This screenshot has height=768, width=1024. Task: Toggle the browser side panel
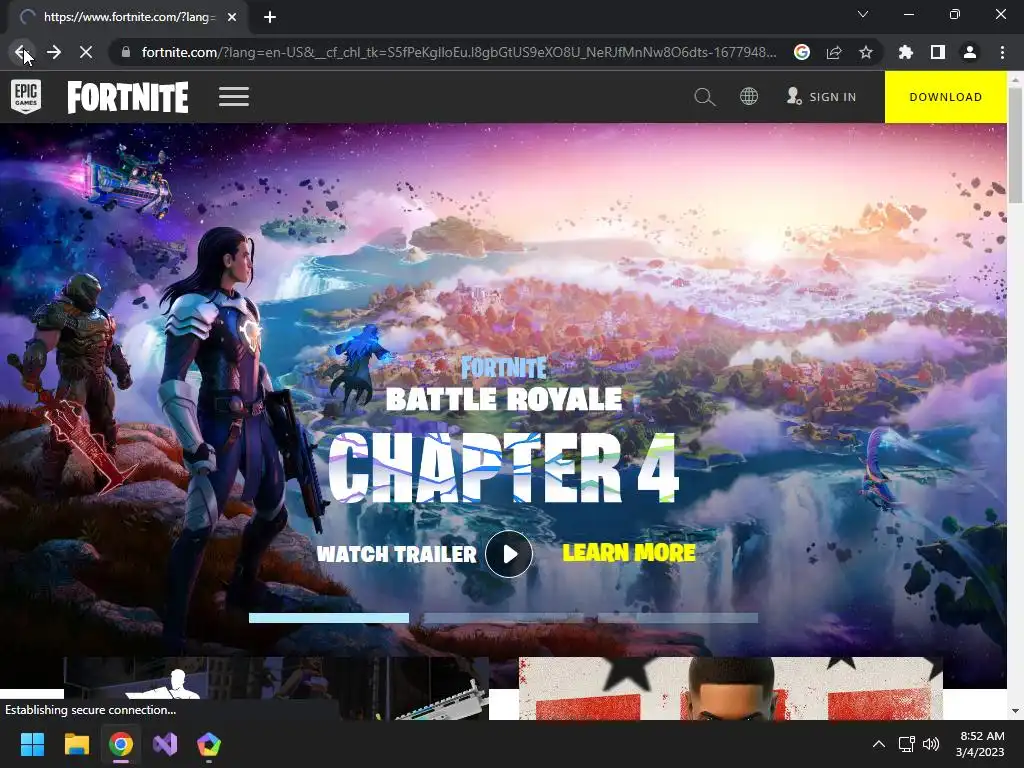(938, 52)
